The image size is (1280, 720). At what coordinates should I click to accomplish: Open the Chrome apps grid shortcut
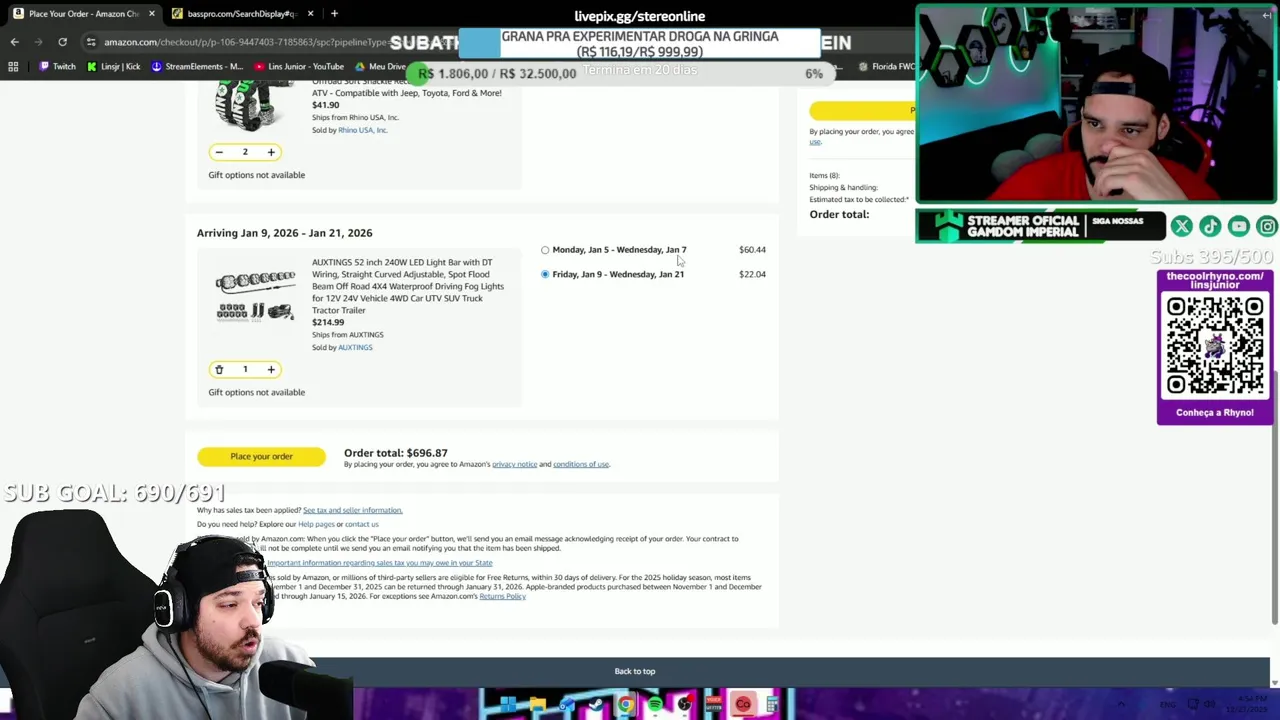tap(13, 67)
